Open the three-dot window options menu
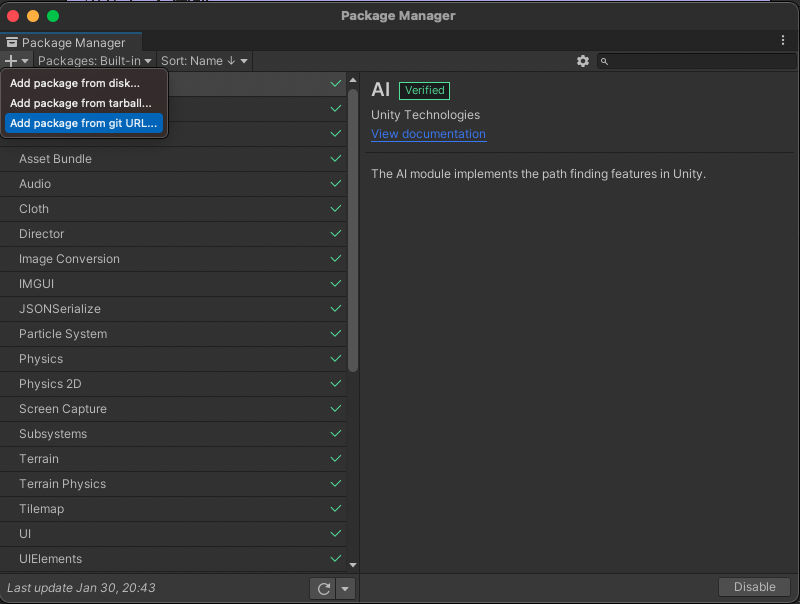Image resolution: width=800 pixels, height=604 pixels. coord(783,40)
